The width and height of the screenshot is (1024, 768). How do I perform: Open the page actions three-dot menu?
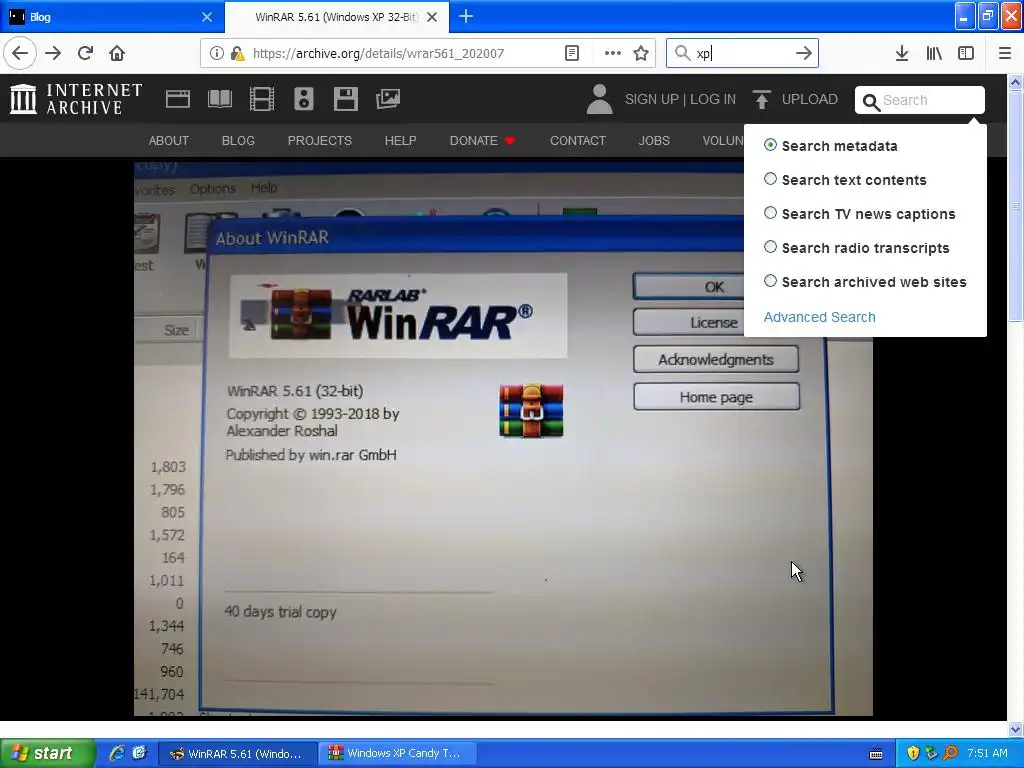pyautogui.click(x=613, y=53)
